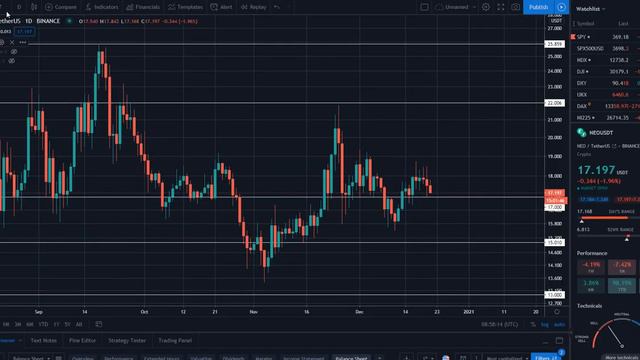Select the 3M date range
640x360 pixels.
[18, 324]
